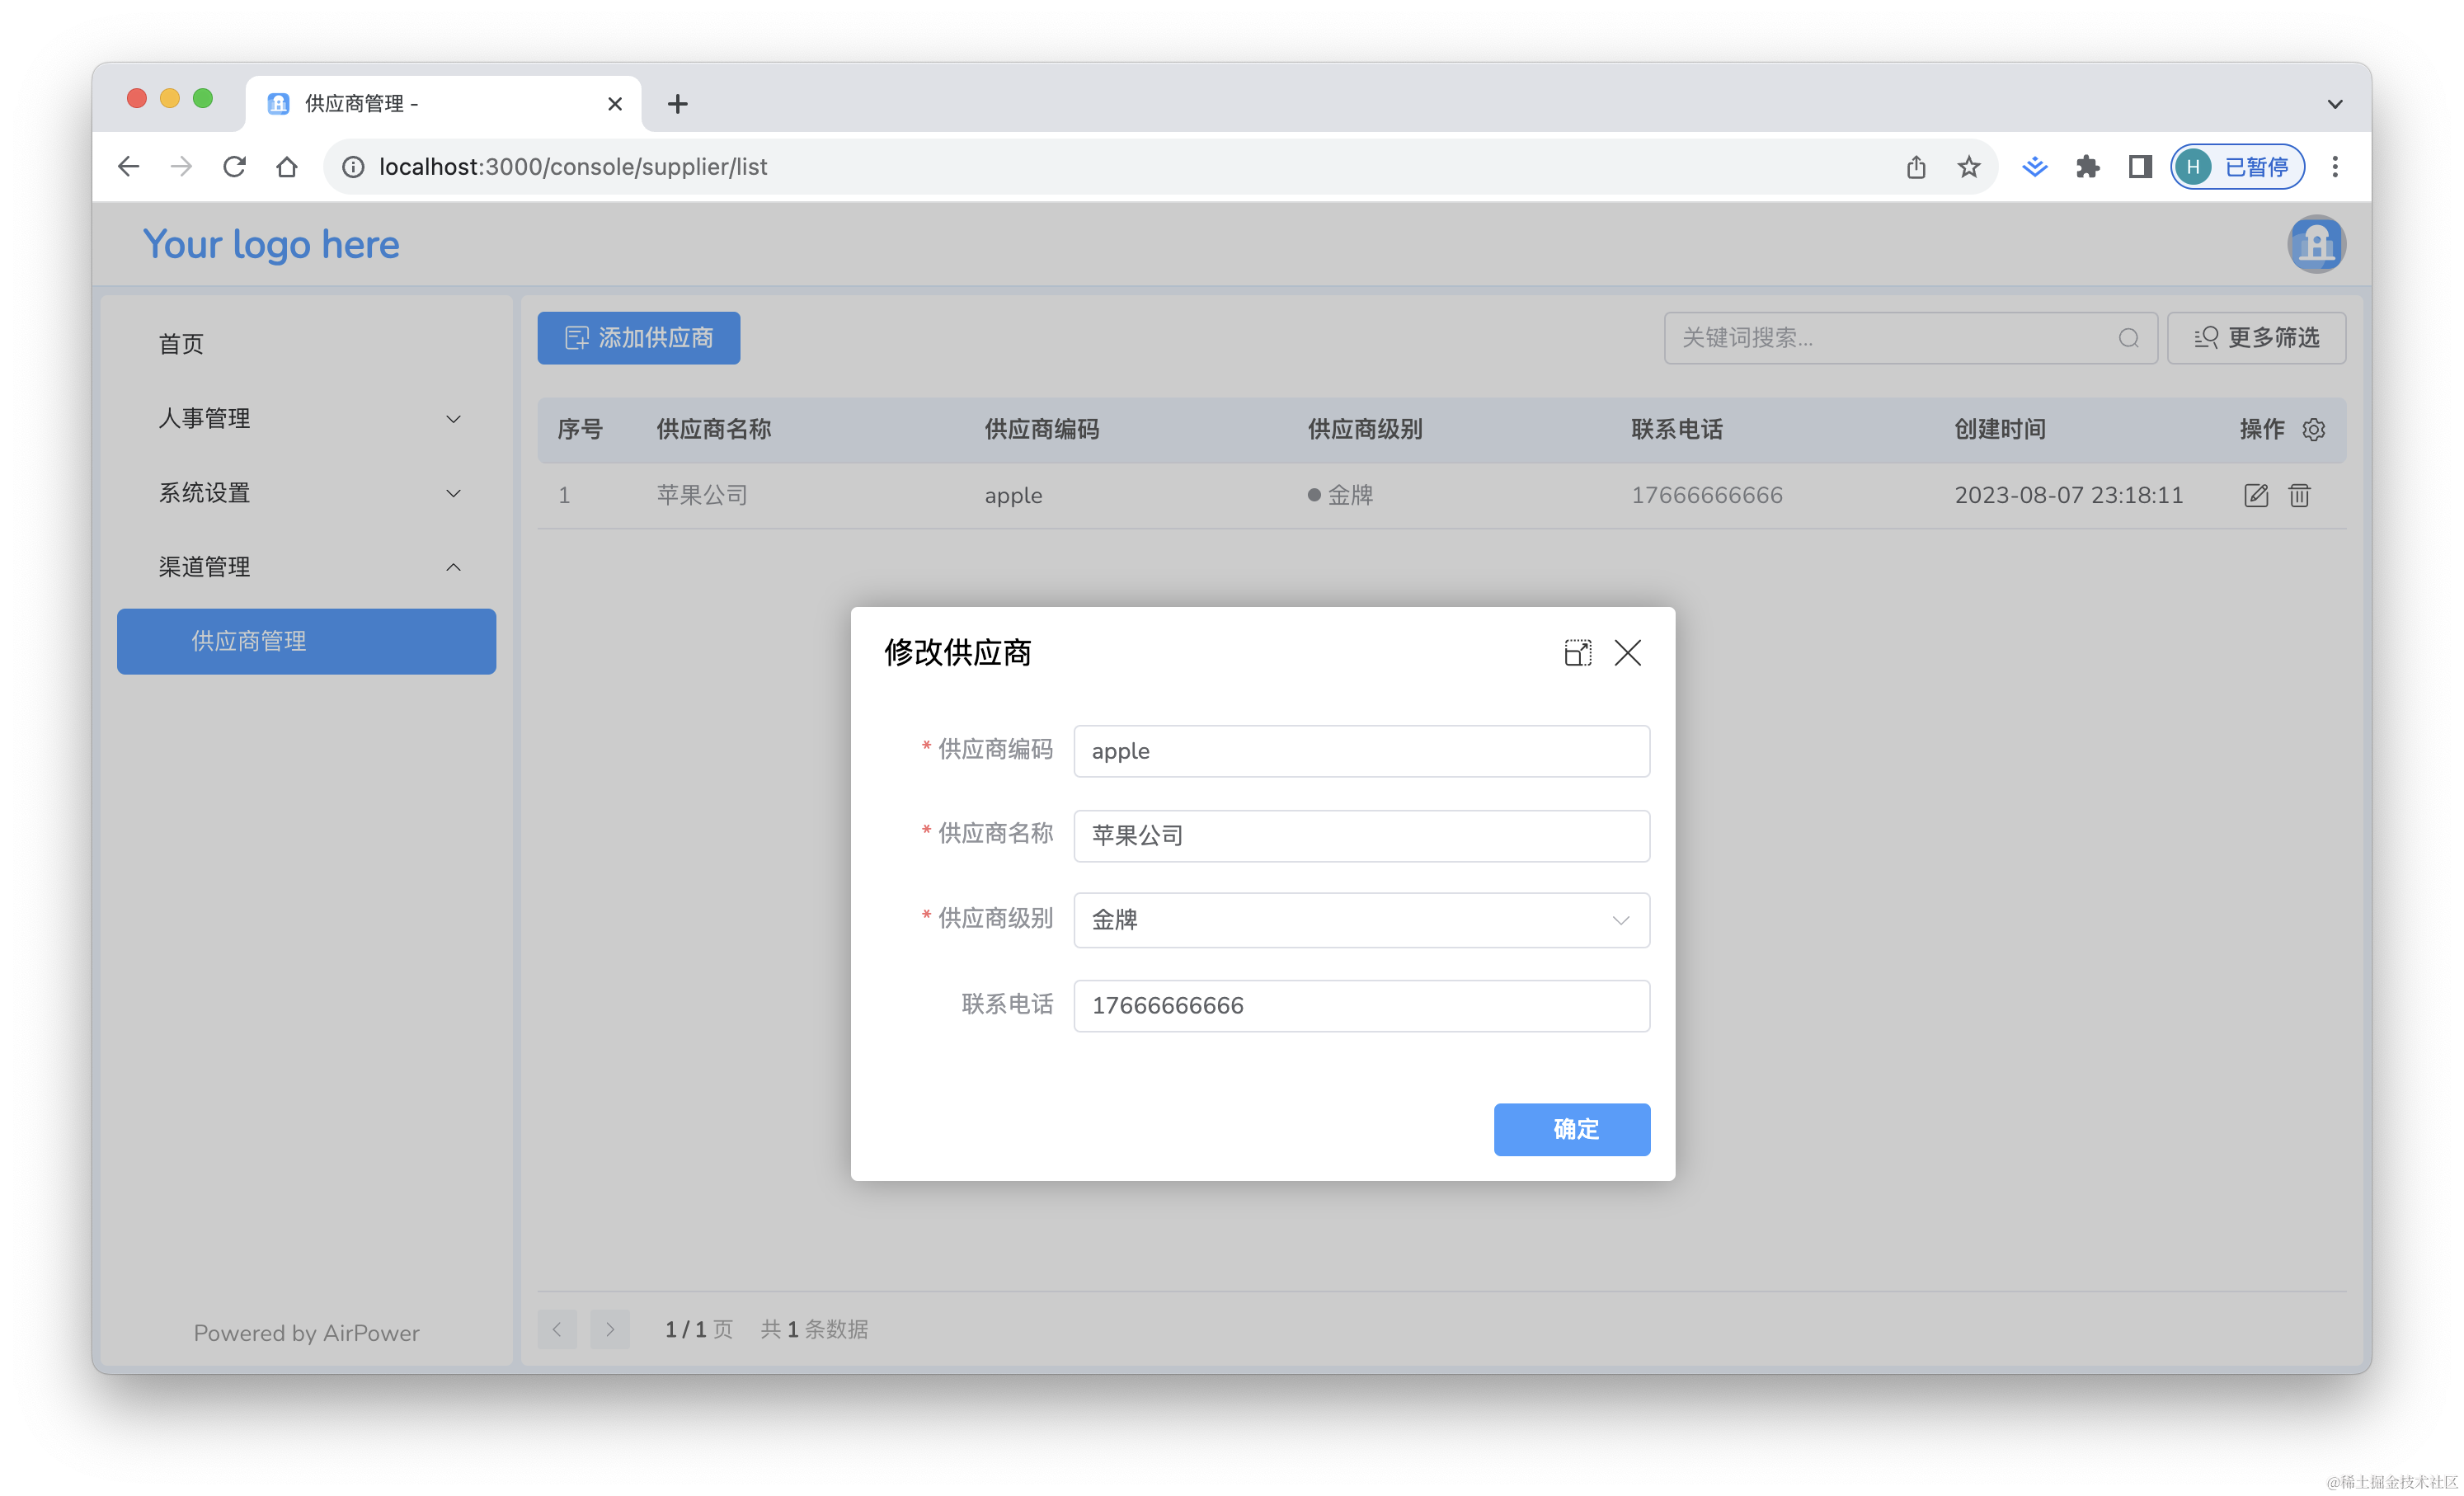Open column settings gear in table header
The height and width of the screenshot is (1496, 2464).
pos(2314,429)
